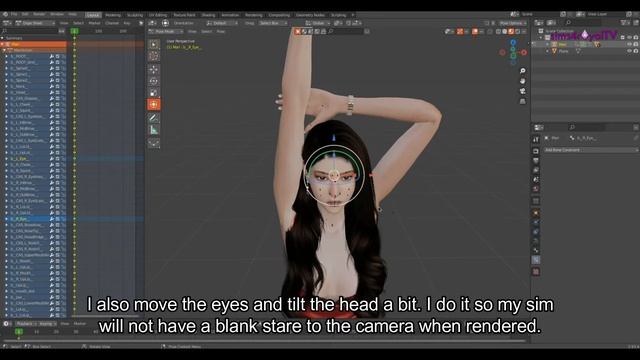Viewport: 640px width, 360px height.
Task: Open the Render properties tab
Action: click(536, 151)
